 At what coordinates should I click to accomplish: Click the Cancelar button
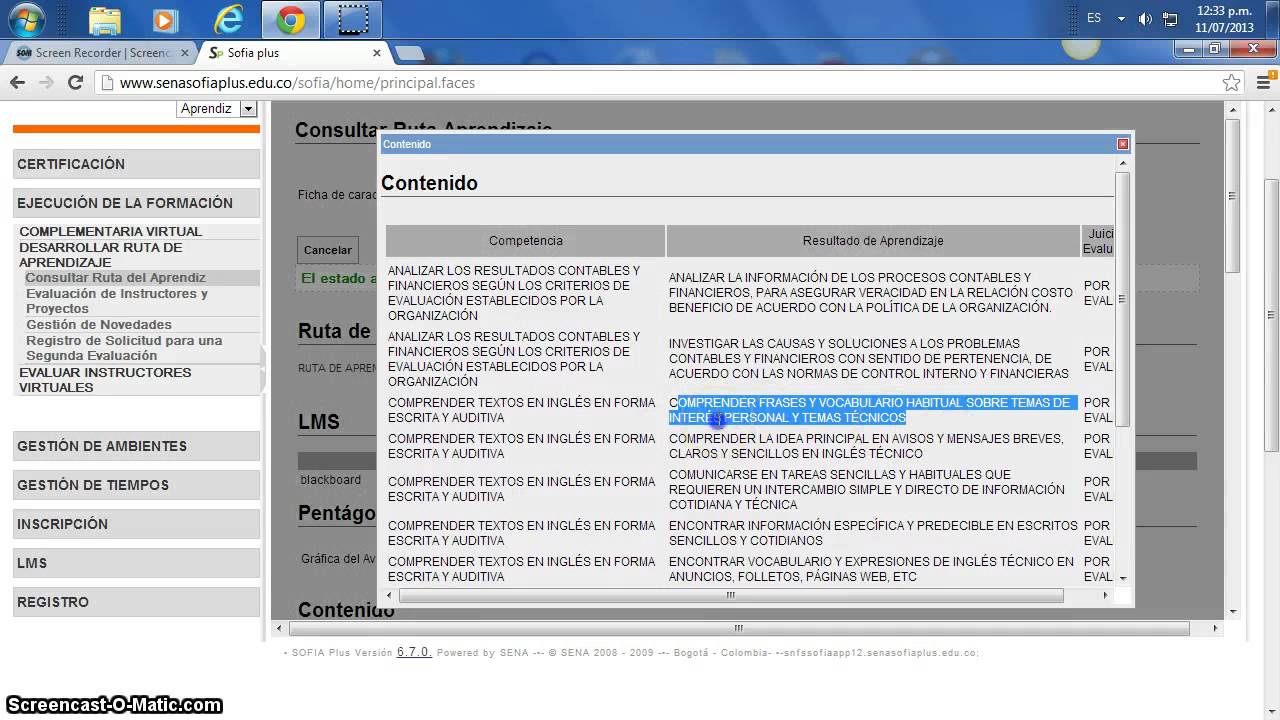(328, 250)
